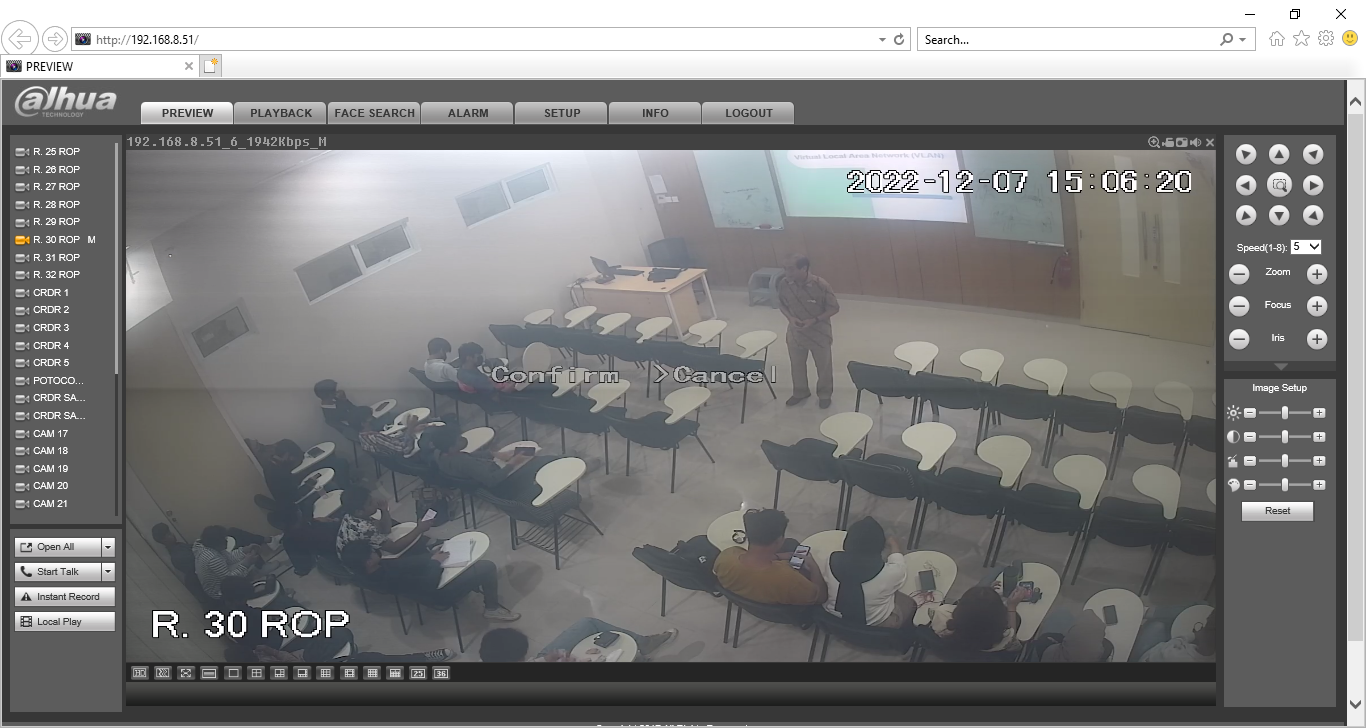Switch to four-window grid layout
The image size is (1366, 728).
click(256, 673)
